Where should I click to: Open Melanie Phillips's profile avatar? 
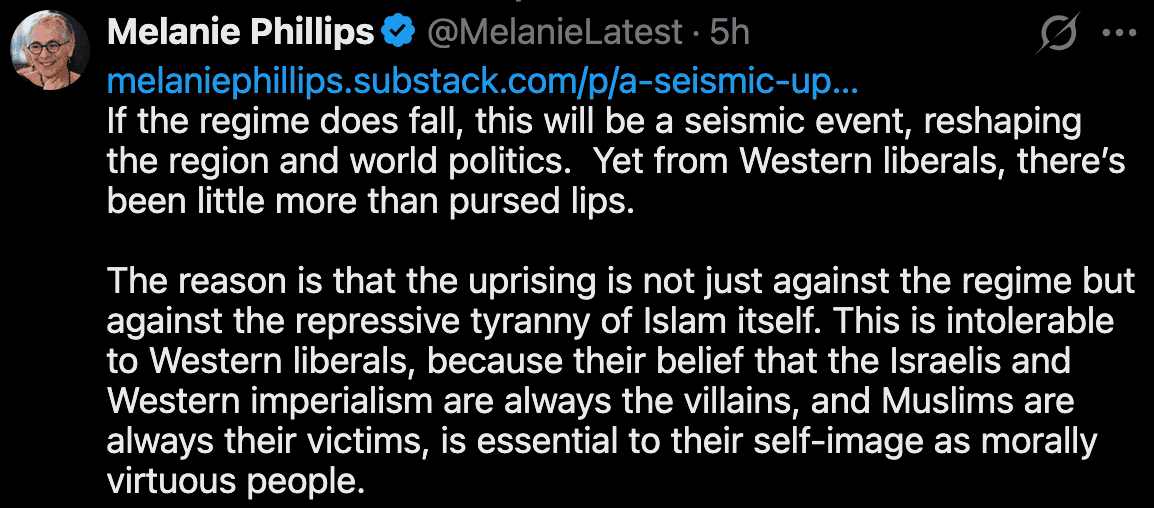49,50
